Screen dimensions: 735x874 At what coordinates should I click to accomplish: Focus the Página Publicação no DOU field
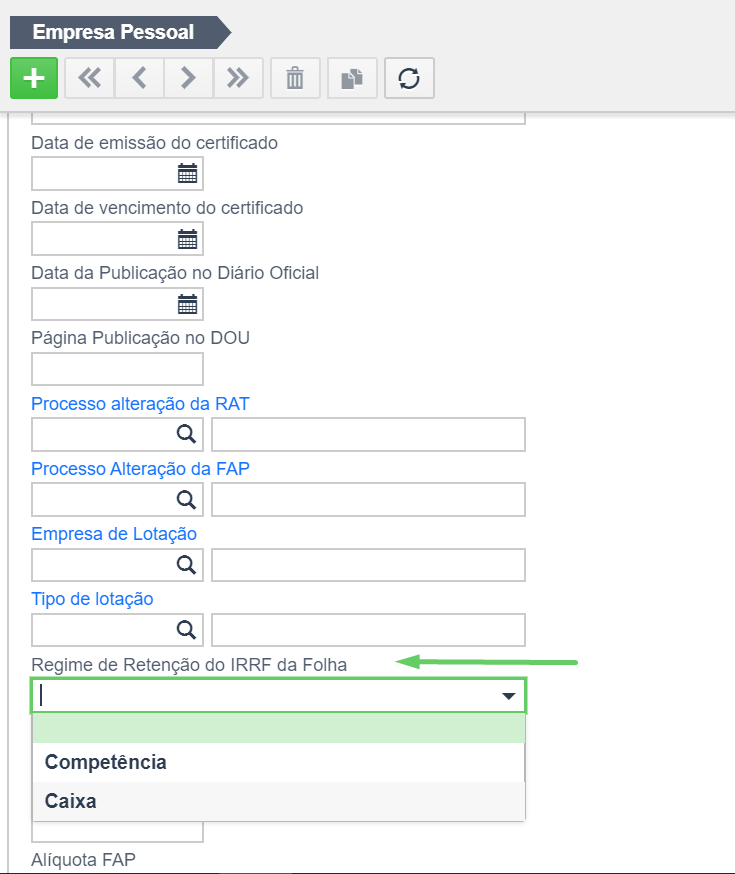[x=117, y=369]
